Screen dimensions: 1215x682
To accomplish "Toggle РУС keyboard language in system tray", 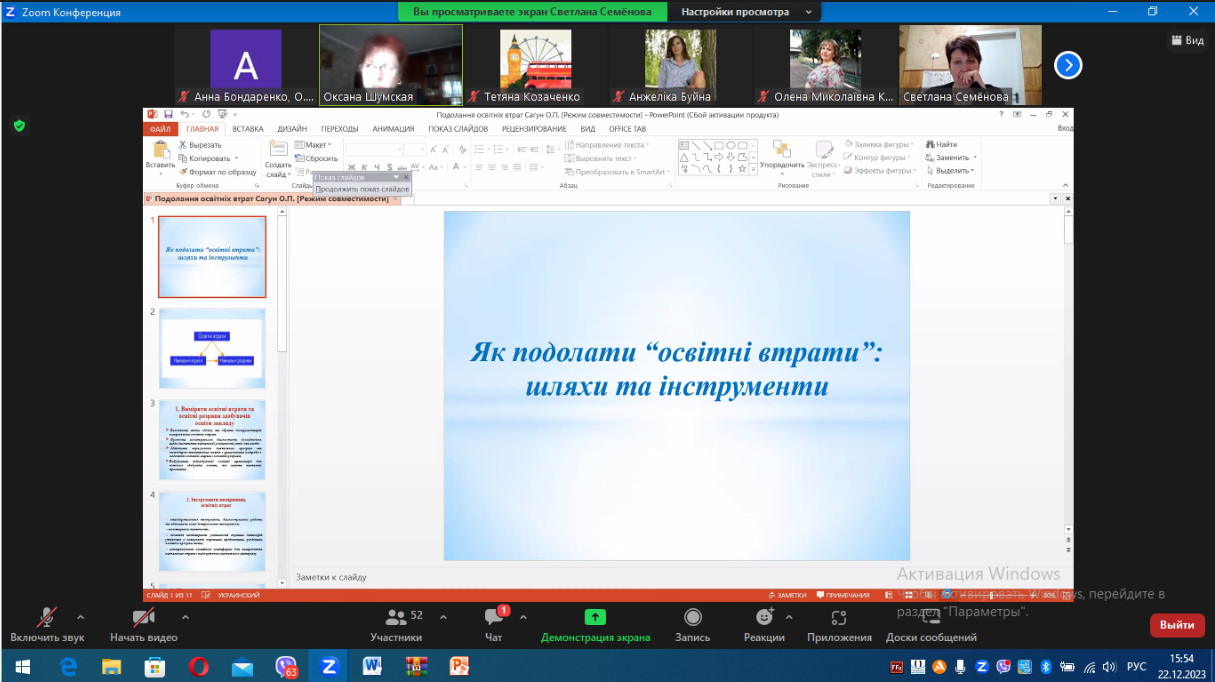I will (x=1136, y=667).
